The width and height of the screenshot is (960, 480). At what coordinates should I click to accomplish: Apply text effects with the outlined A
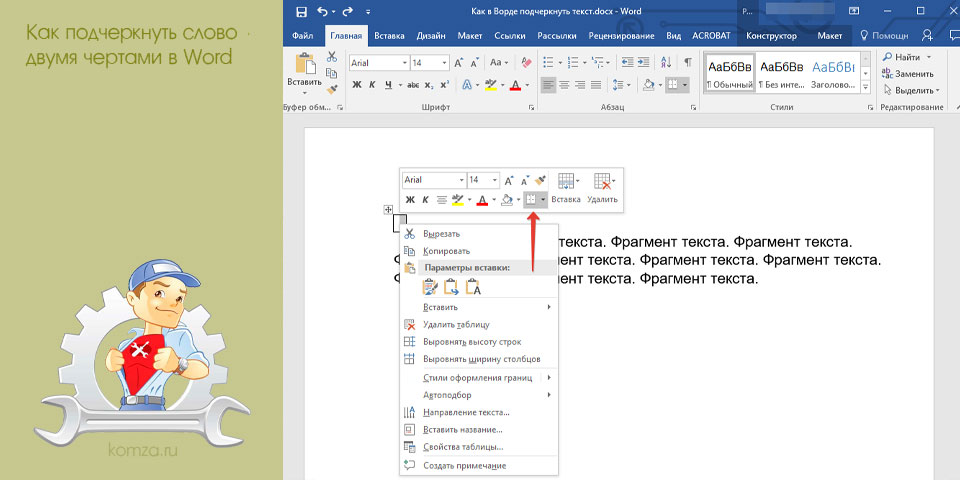[x=467, y=84]
